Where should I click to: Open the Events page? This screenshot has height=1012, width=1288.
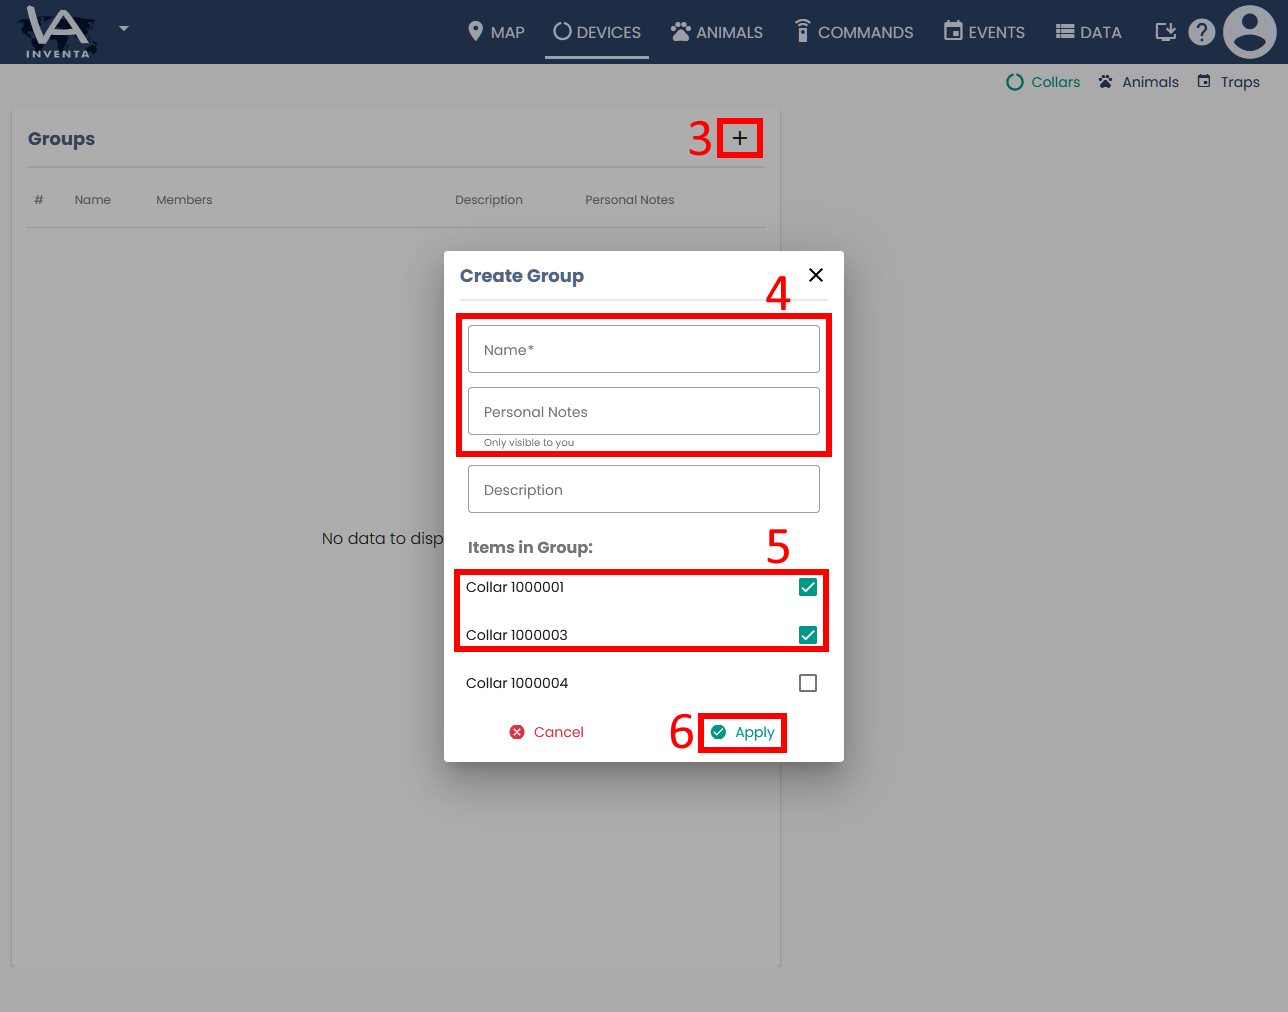(x=984, y=32)
